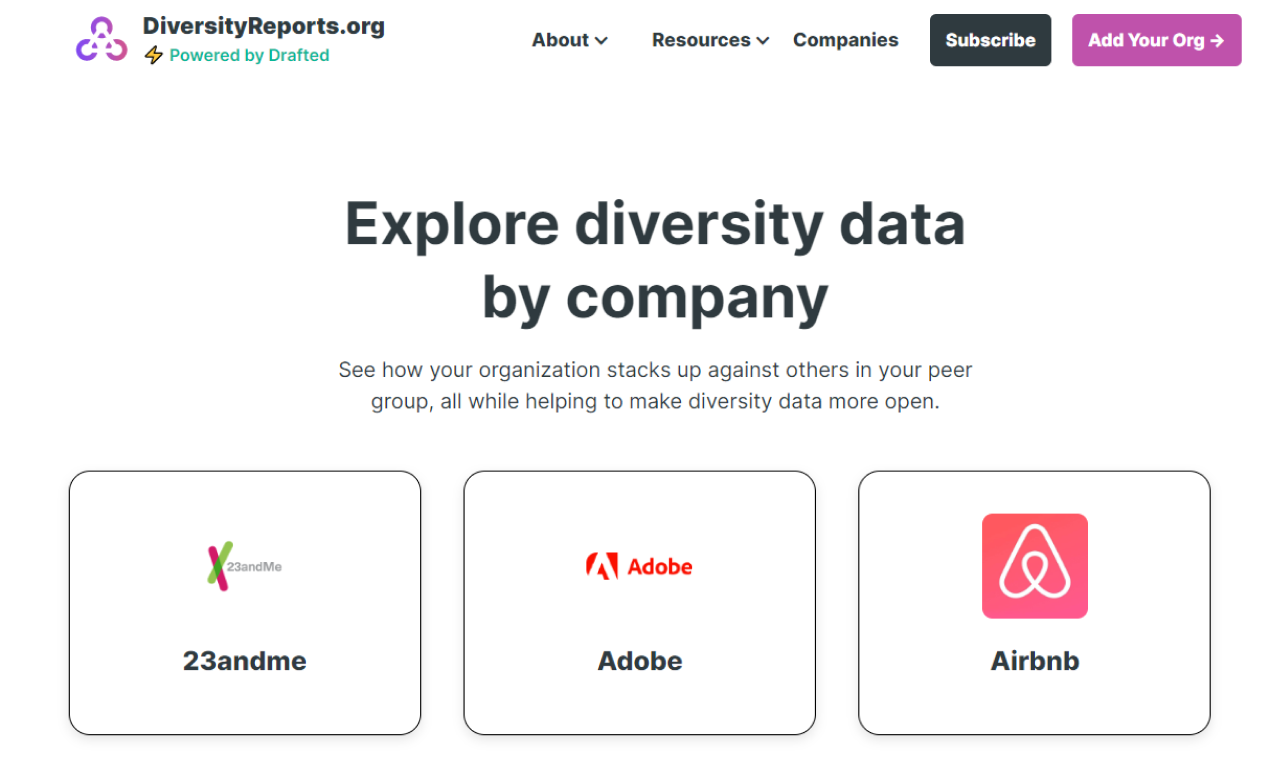Click the pink Airbnb color tile

[x=1034, y=565]
